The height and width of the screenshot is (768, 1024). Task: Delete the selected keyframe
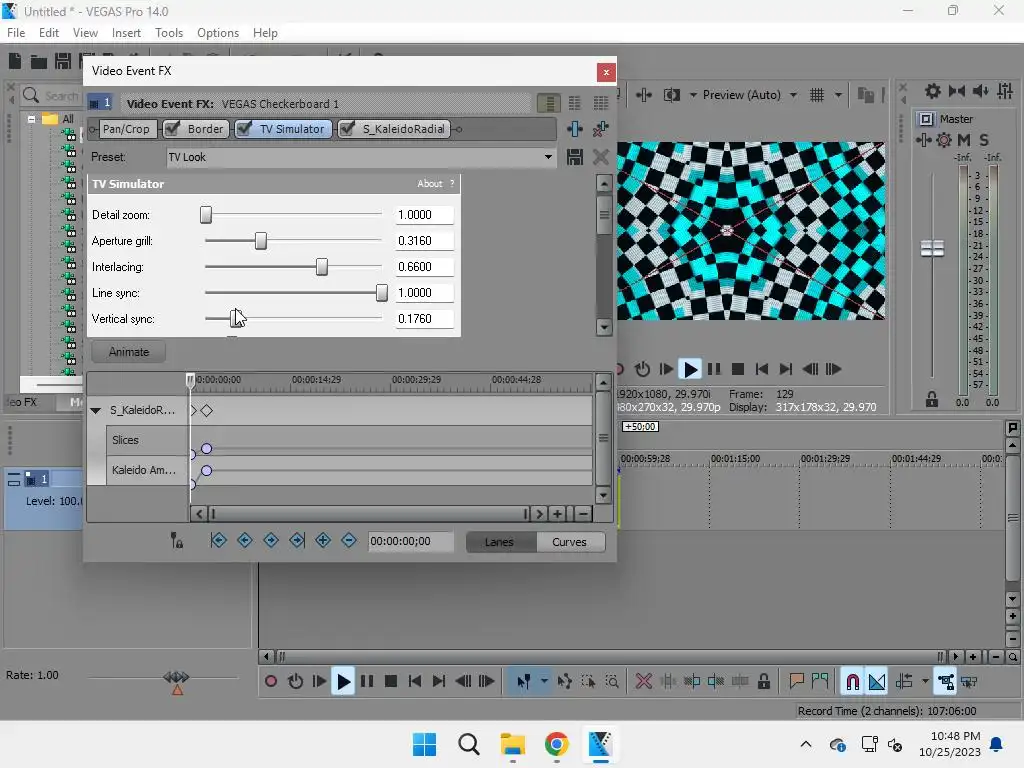click(x=349, y=540)
